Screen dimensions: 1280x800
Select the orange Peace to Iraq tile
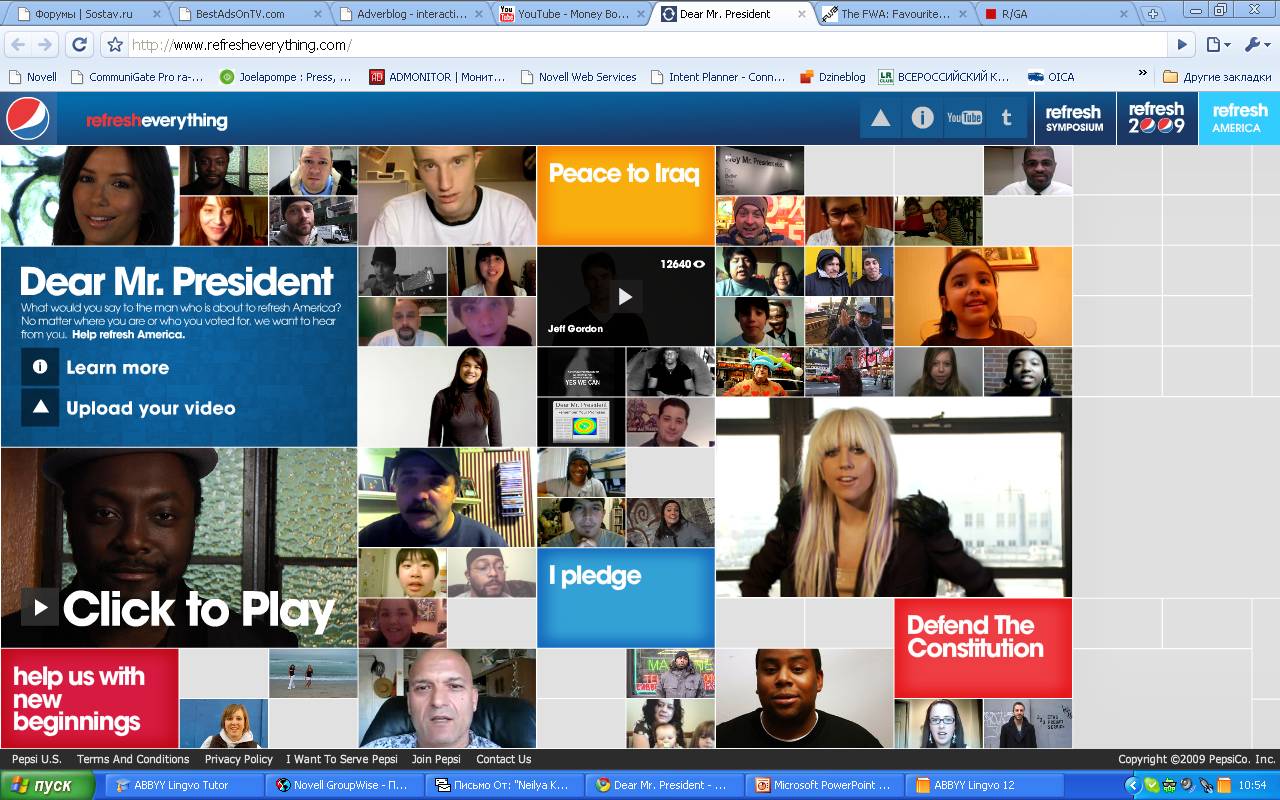point(625,195)
